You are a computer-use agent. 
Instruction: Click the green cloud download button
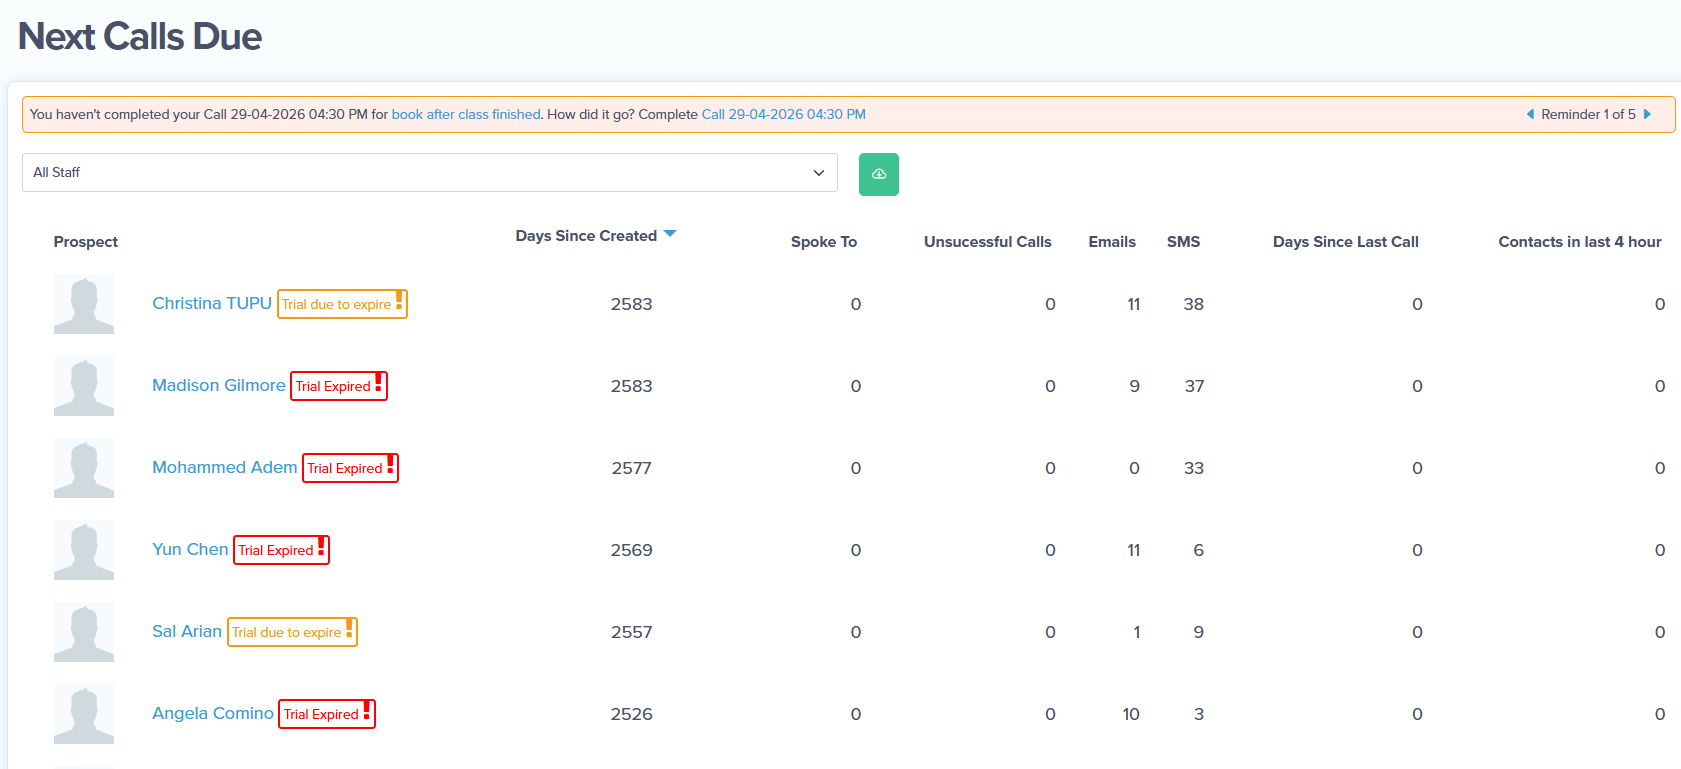[878, 174]
